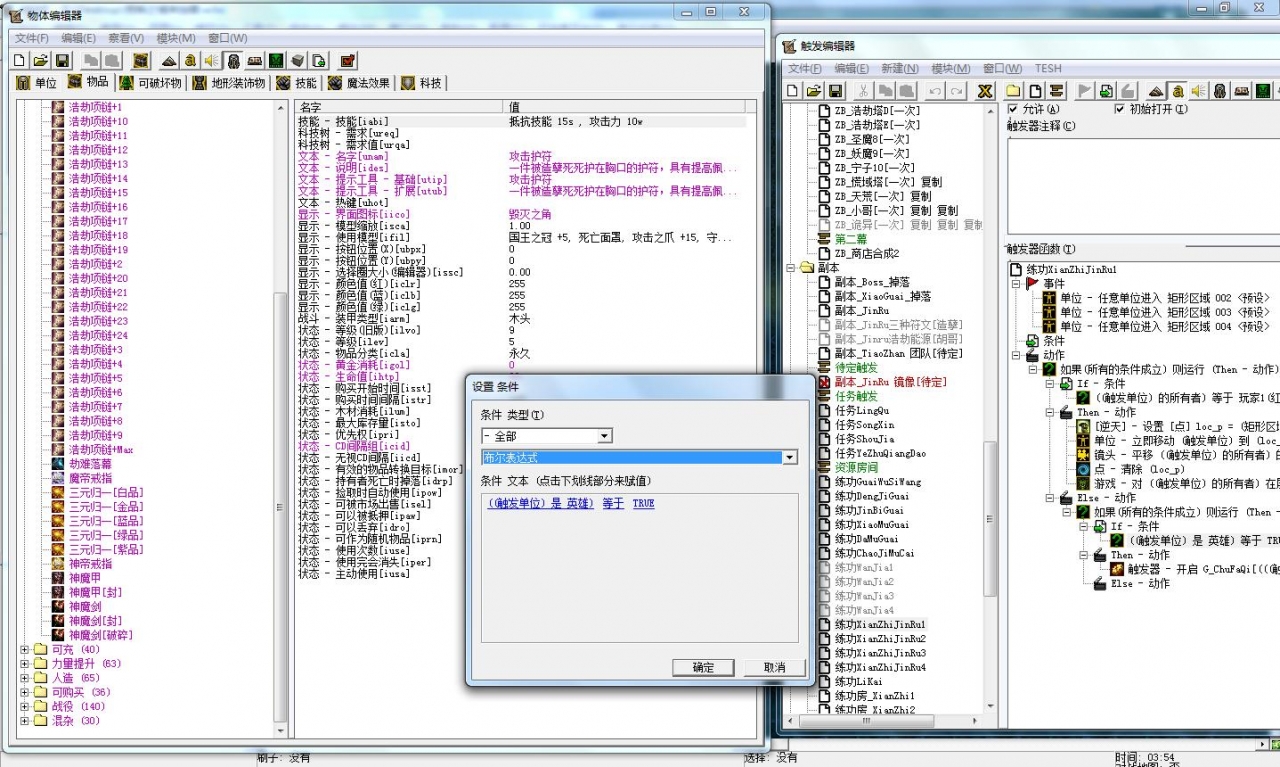Toggle the 允许 checkbox

tap(1013, 109)
